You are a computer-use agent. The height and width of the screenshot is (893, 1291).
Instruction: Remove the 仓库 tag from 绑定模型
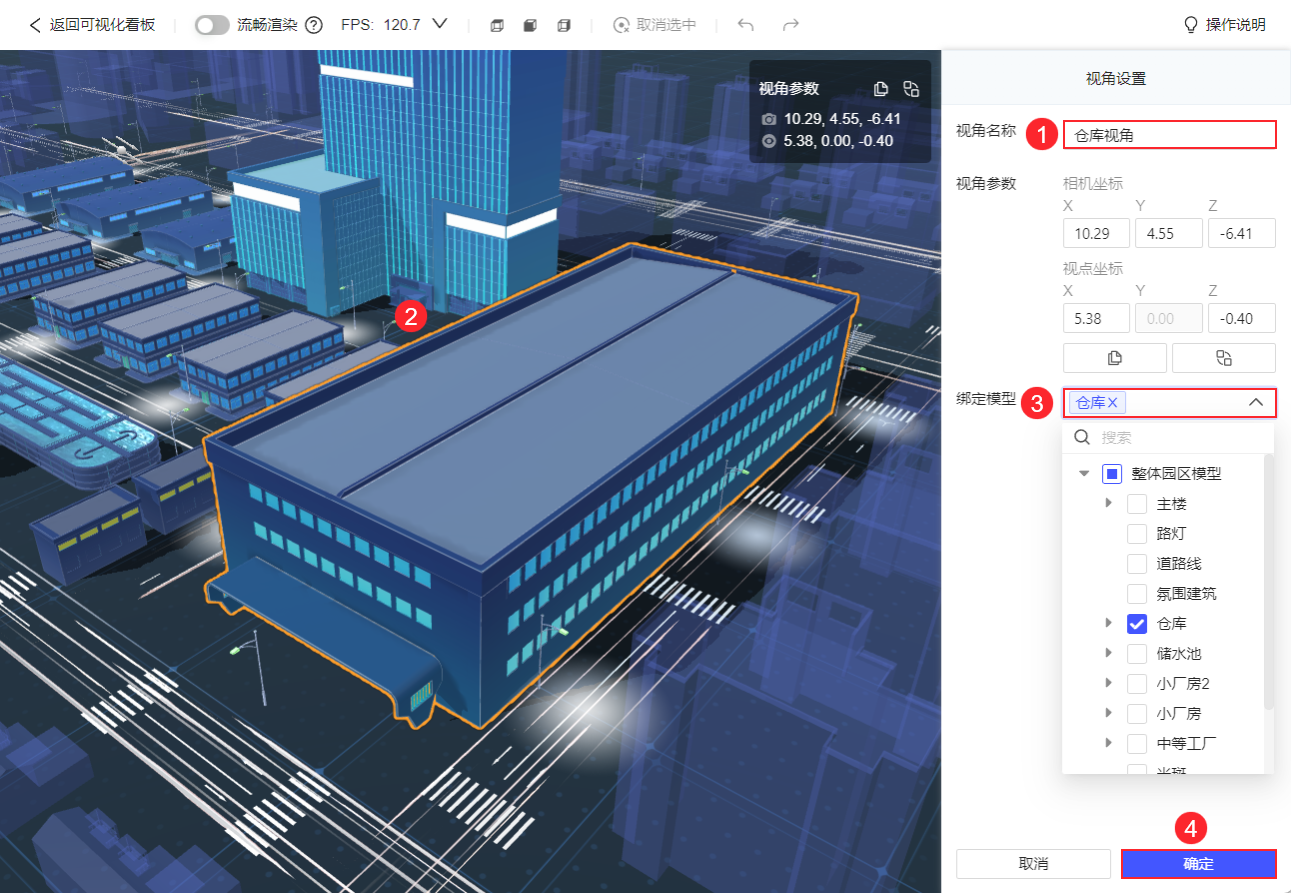(1112, 402)
